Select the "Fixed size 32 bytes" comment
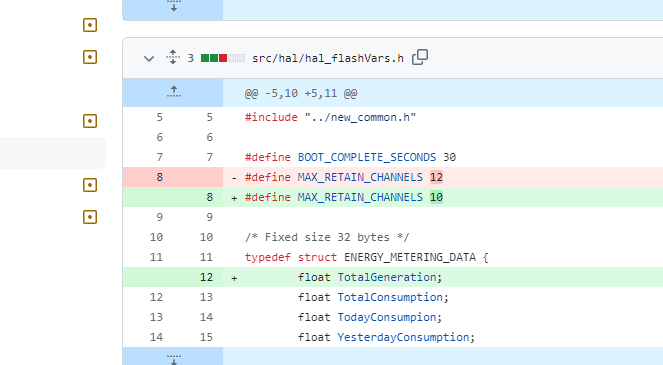Image resolution: width=663 pixels, height=365 pixels. (327, 237)
